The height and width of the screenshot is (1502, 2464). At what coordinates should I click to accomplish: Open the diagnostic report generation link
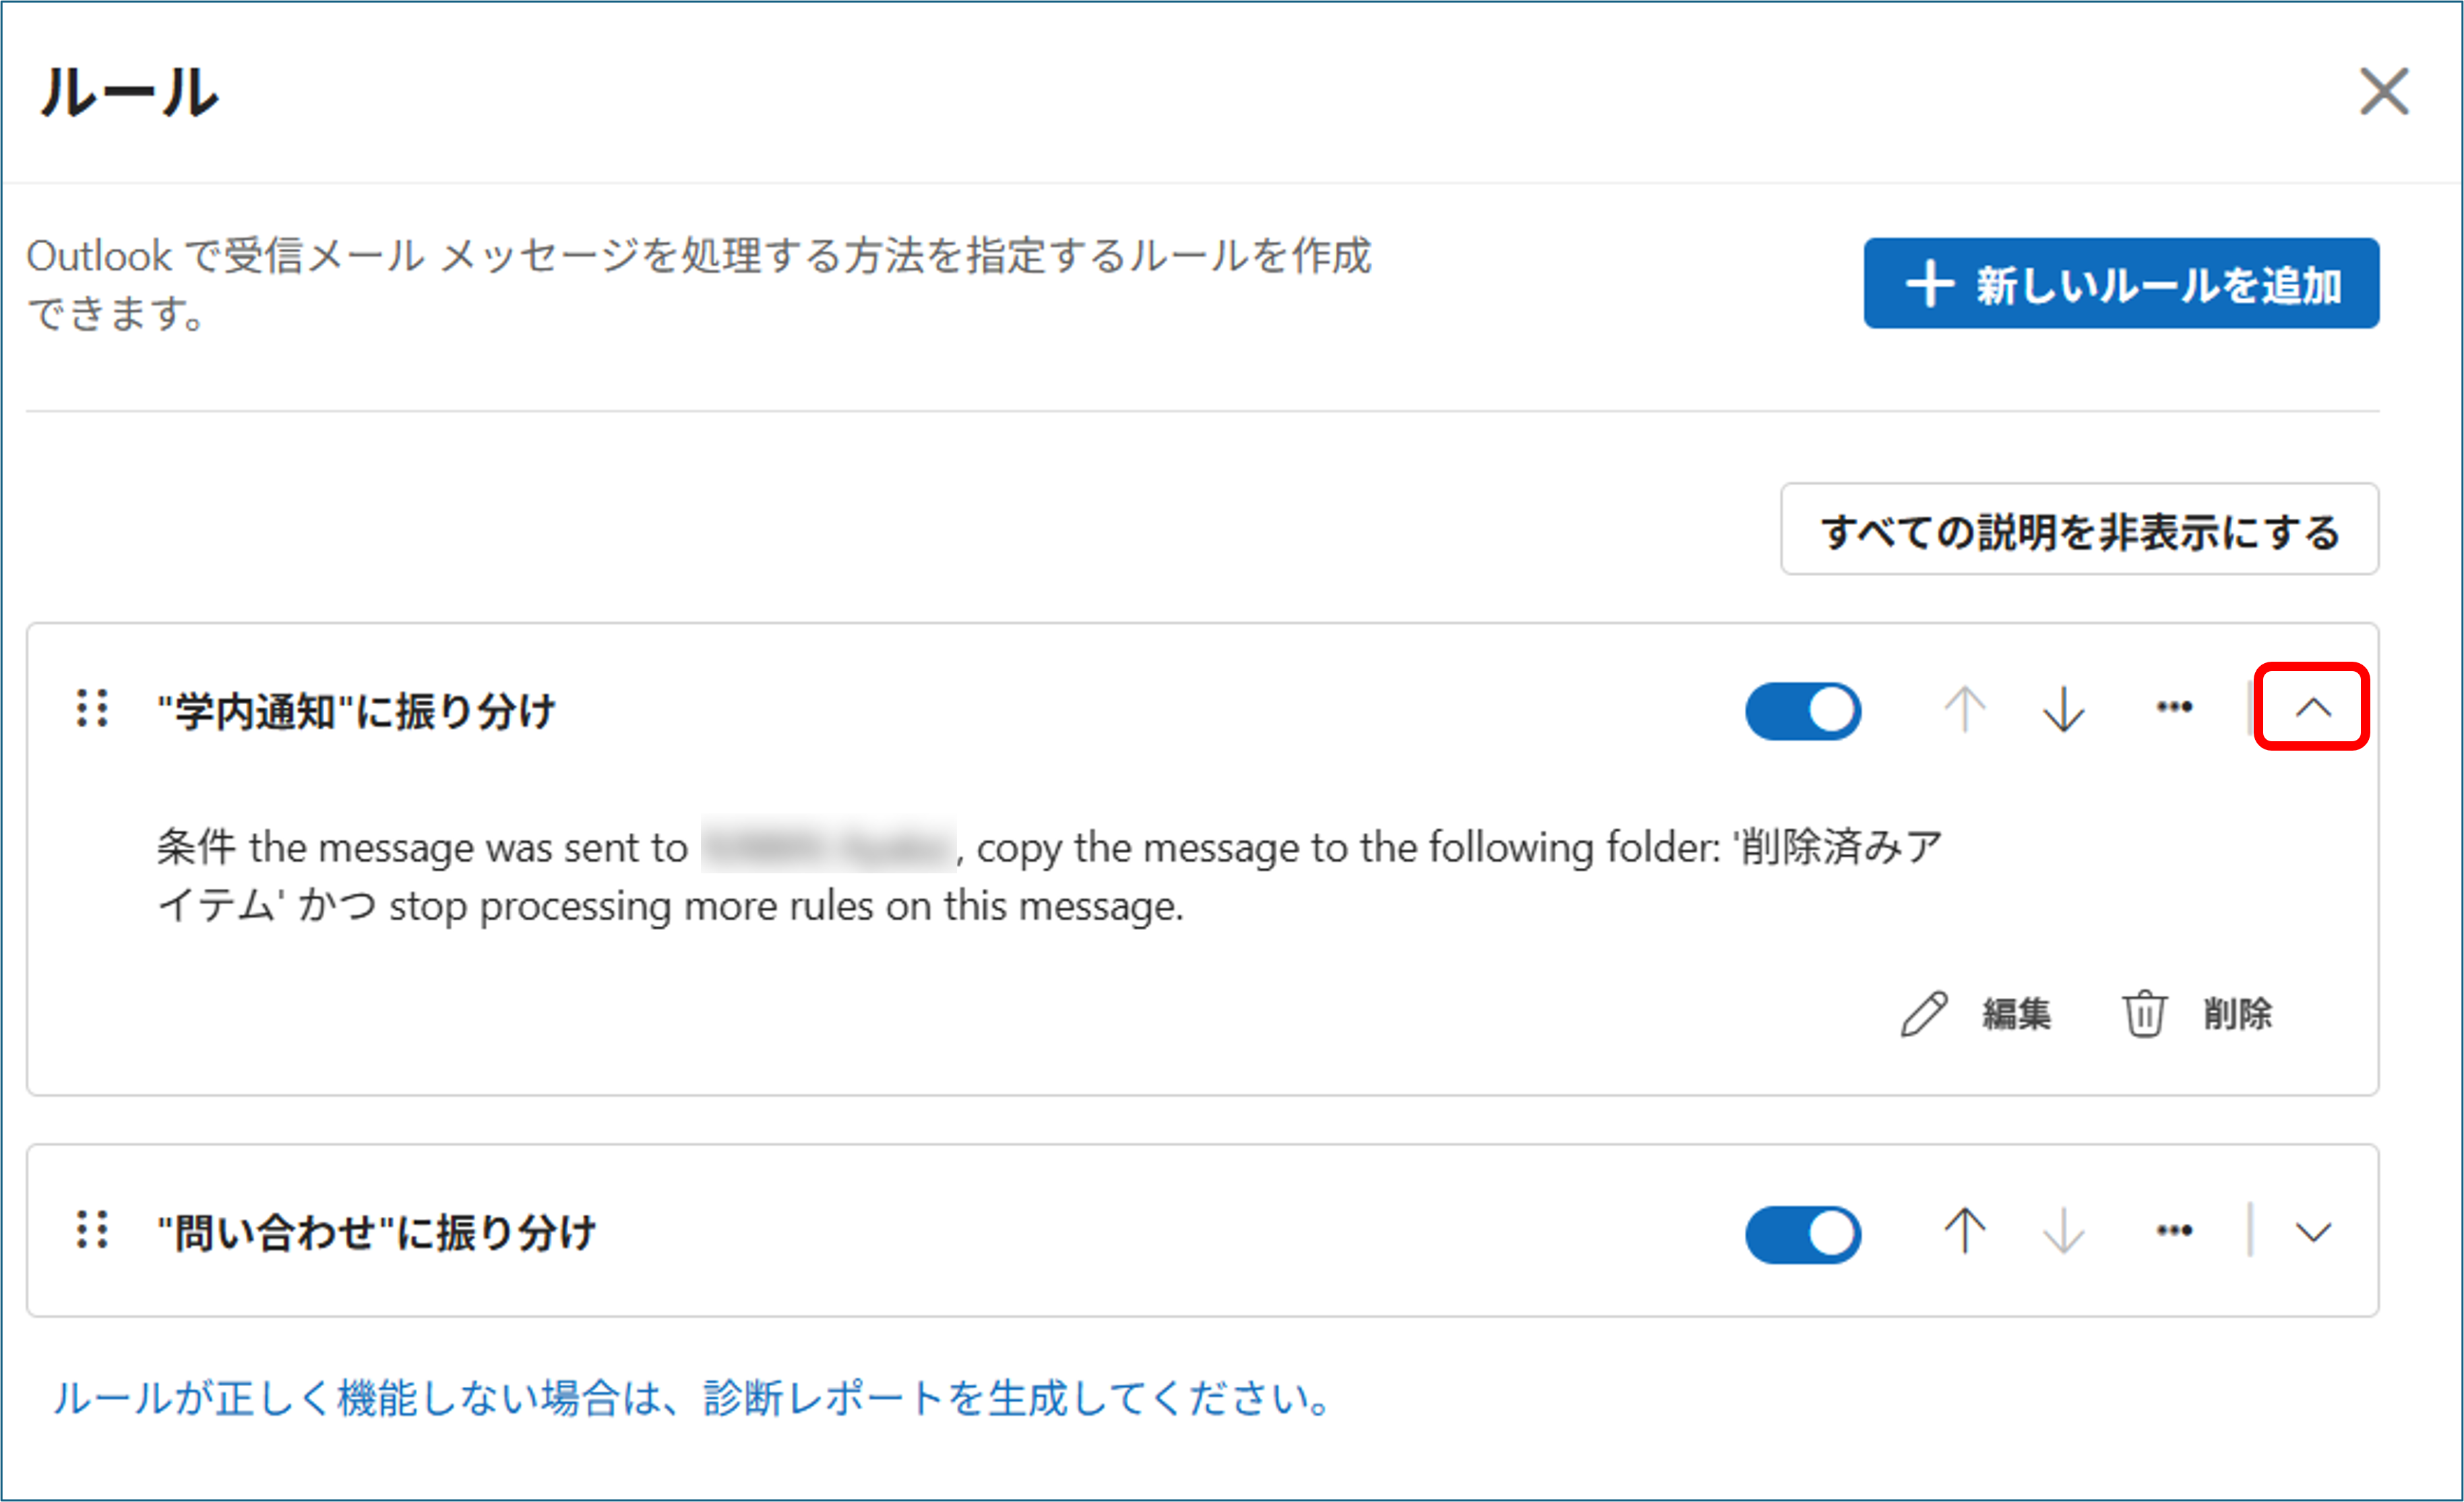coord(691,1398)
